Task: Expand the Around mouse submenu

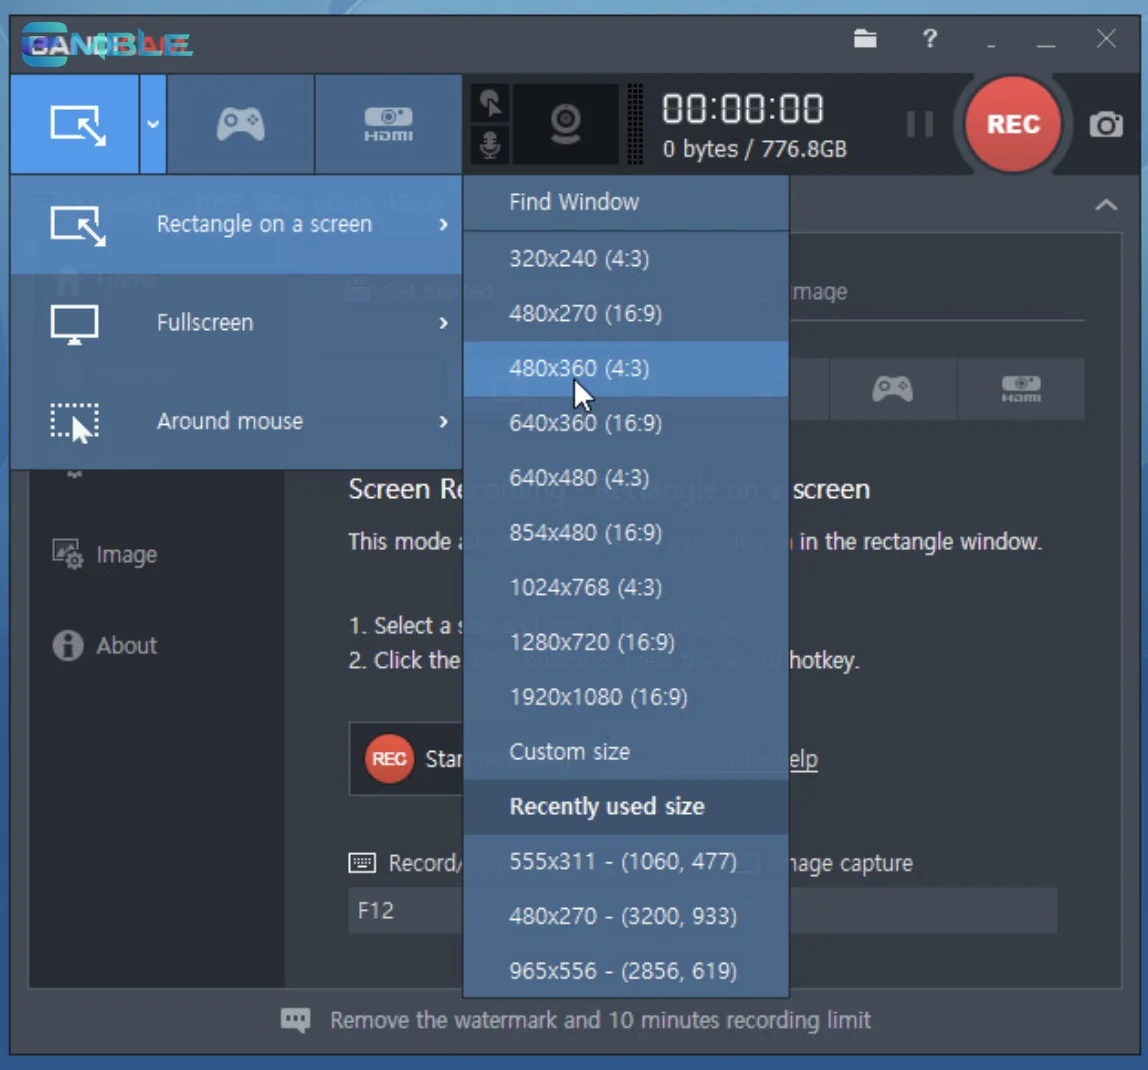Action: tap(236, 421)
